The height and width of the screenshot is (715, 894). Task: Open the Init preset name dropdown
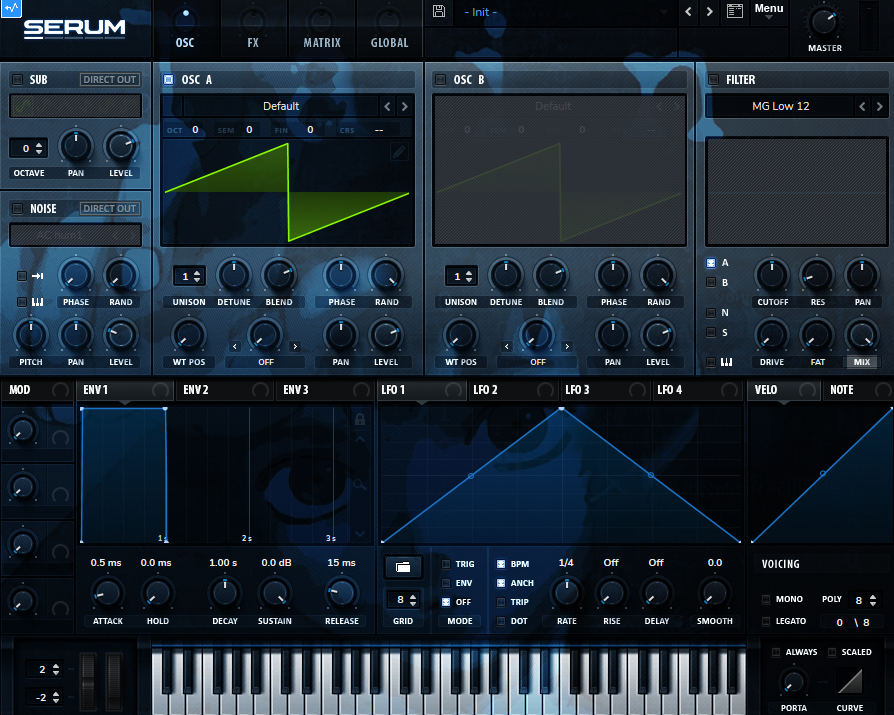click(x=564, y=12)
